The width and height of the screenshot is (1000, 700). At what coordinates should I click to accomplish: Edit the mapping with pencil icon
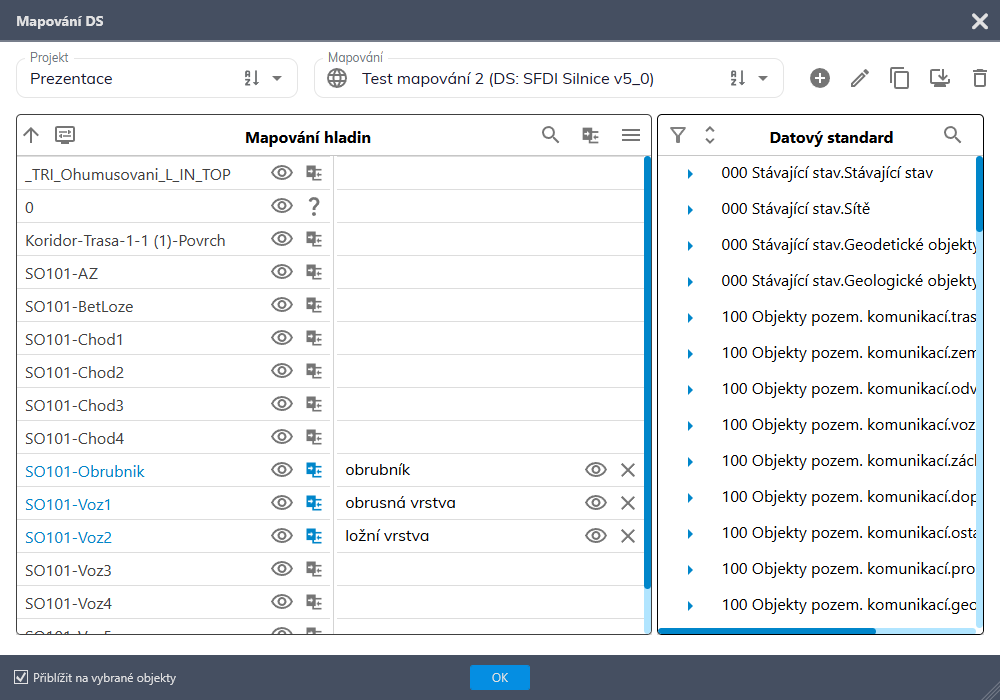click(x=860, y=78)
